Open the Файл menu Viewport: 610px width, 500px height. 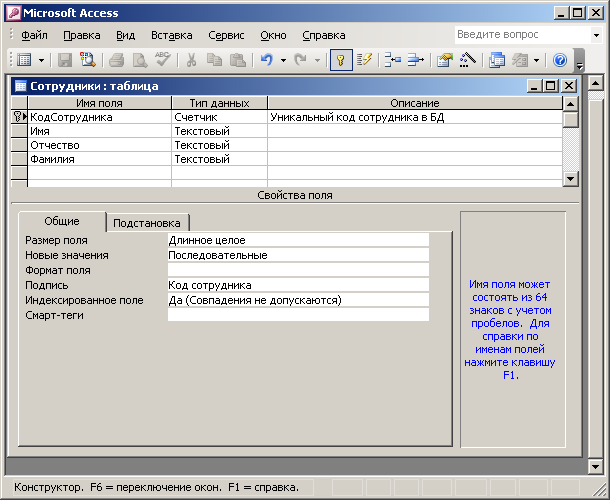click(x=34, y=35)
